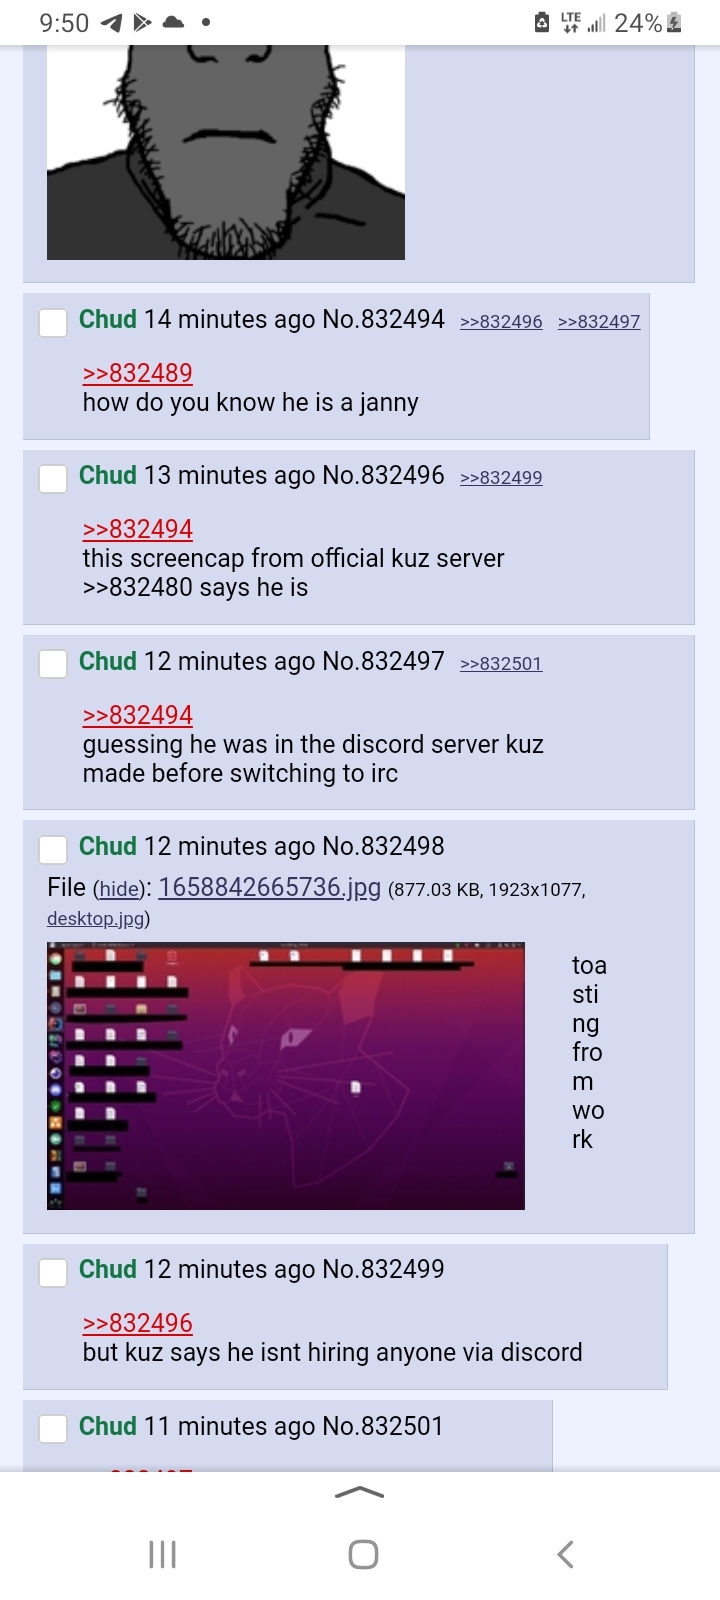Open the desktop.jpg original filename link
The image size is (720, 1600).
click(x=95, y=918)
